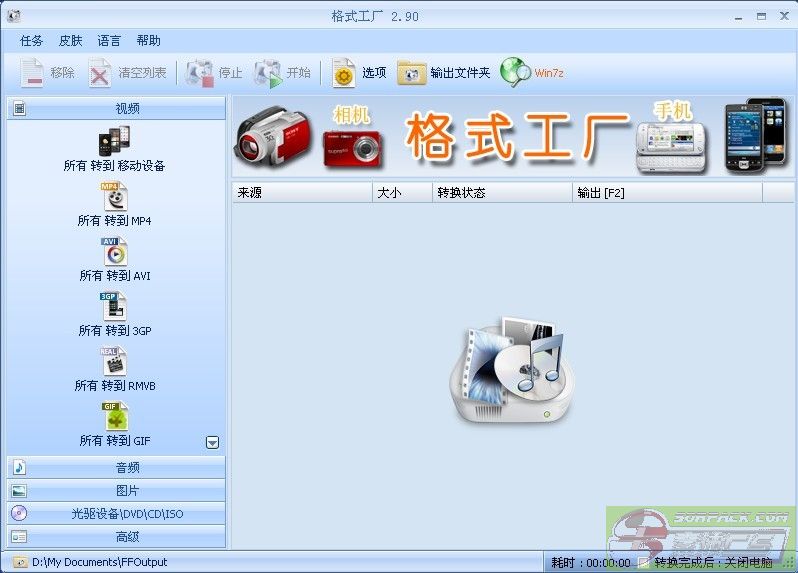Image resolution: width=798 pixels, height=573 pixels.
Task: Click the All to Mobile Device icon
Action: click(114, 142)
